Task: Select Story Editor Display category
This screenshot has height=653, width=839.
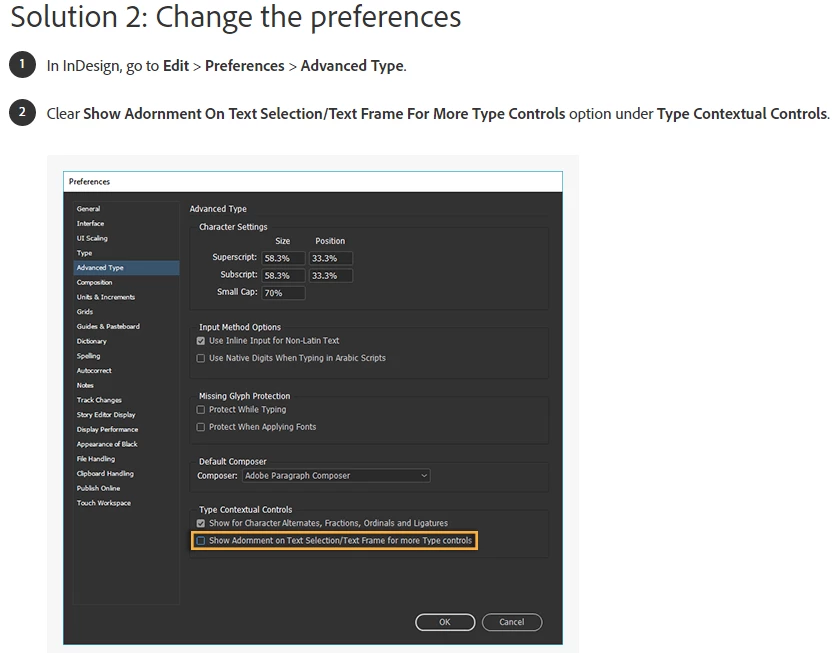Action: coord(106,415)
